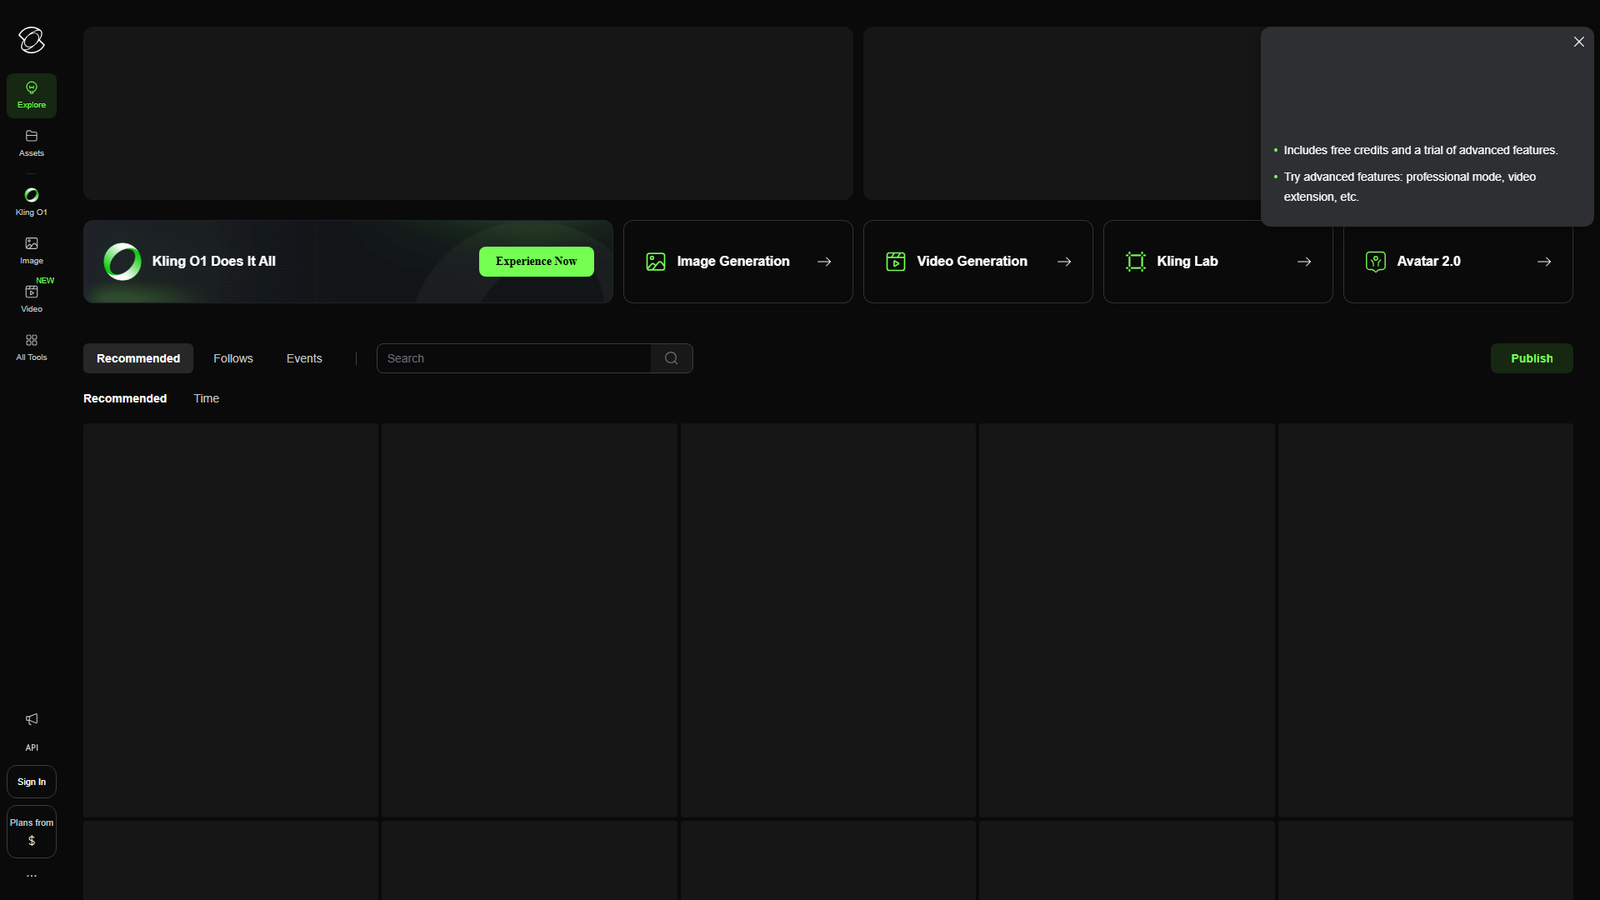Open the Kling Lab card

click(x=1217, y=261)
